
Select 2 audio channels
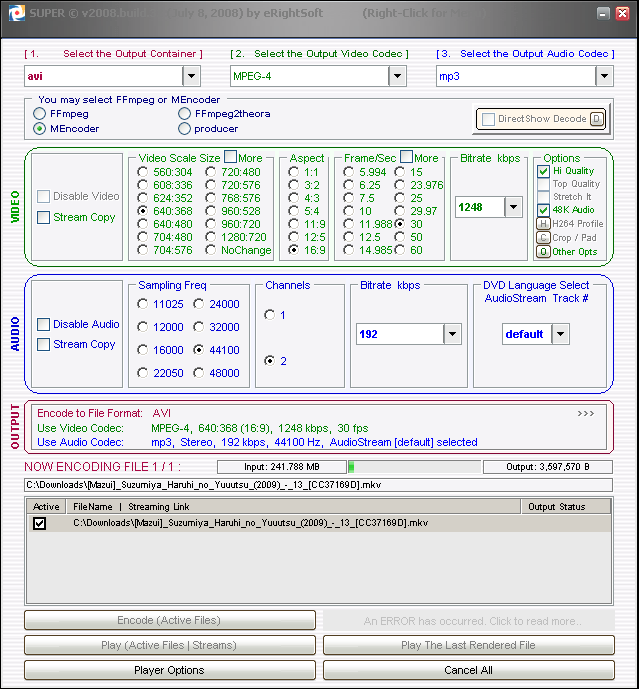269,361
